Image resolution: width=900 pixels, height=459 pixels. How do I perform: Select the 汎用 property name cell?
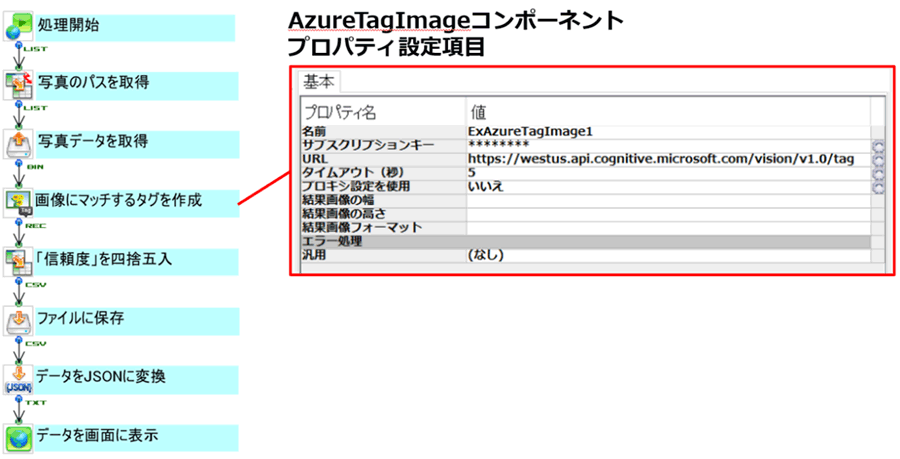click(383, 256)
